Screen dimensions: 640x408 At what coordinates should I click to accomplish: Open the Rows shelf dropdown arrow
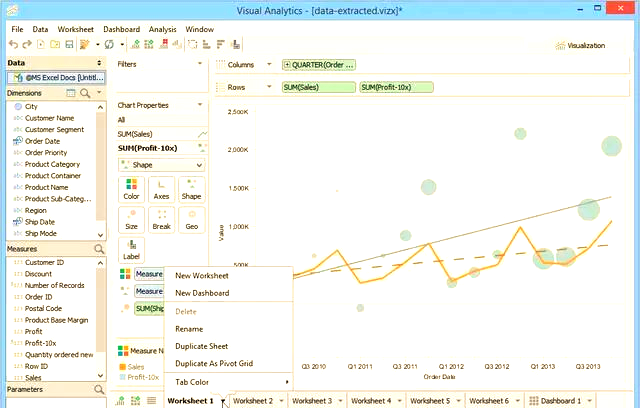pyautogui.click(x=269, y=86)
